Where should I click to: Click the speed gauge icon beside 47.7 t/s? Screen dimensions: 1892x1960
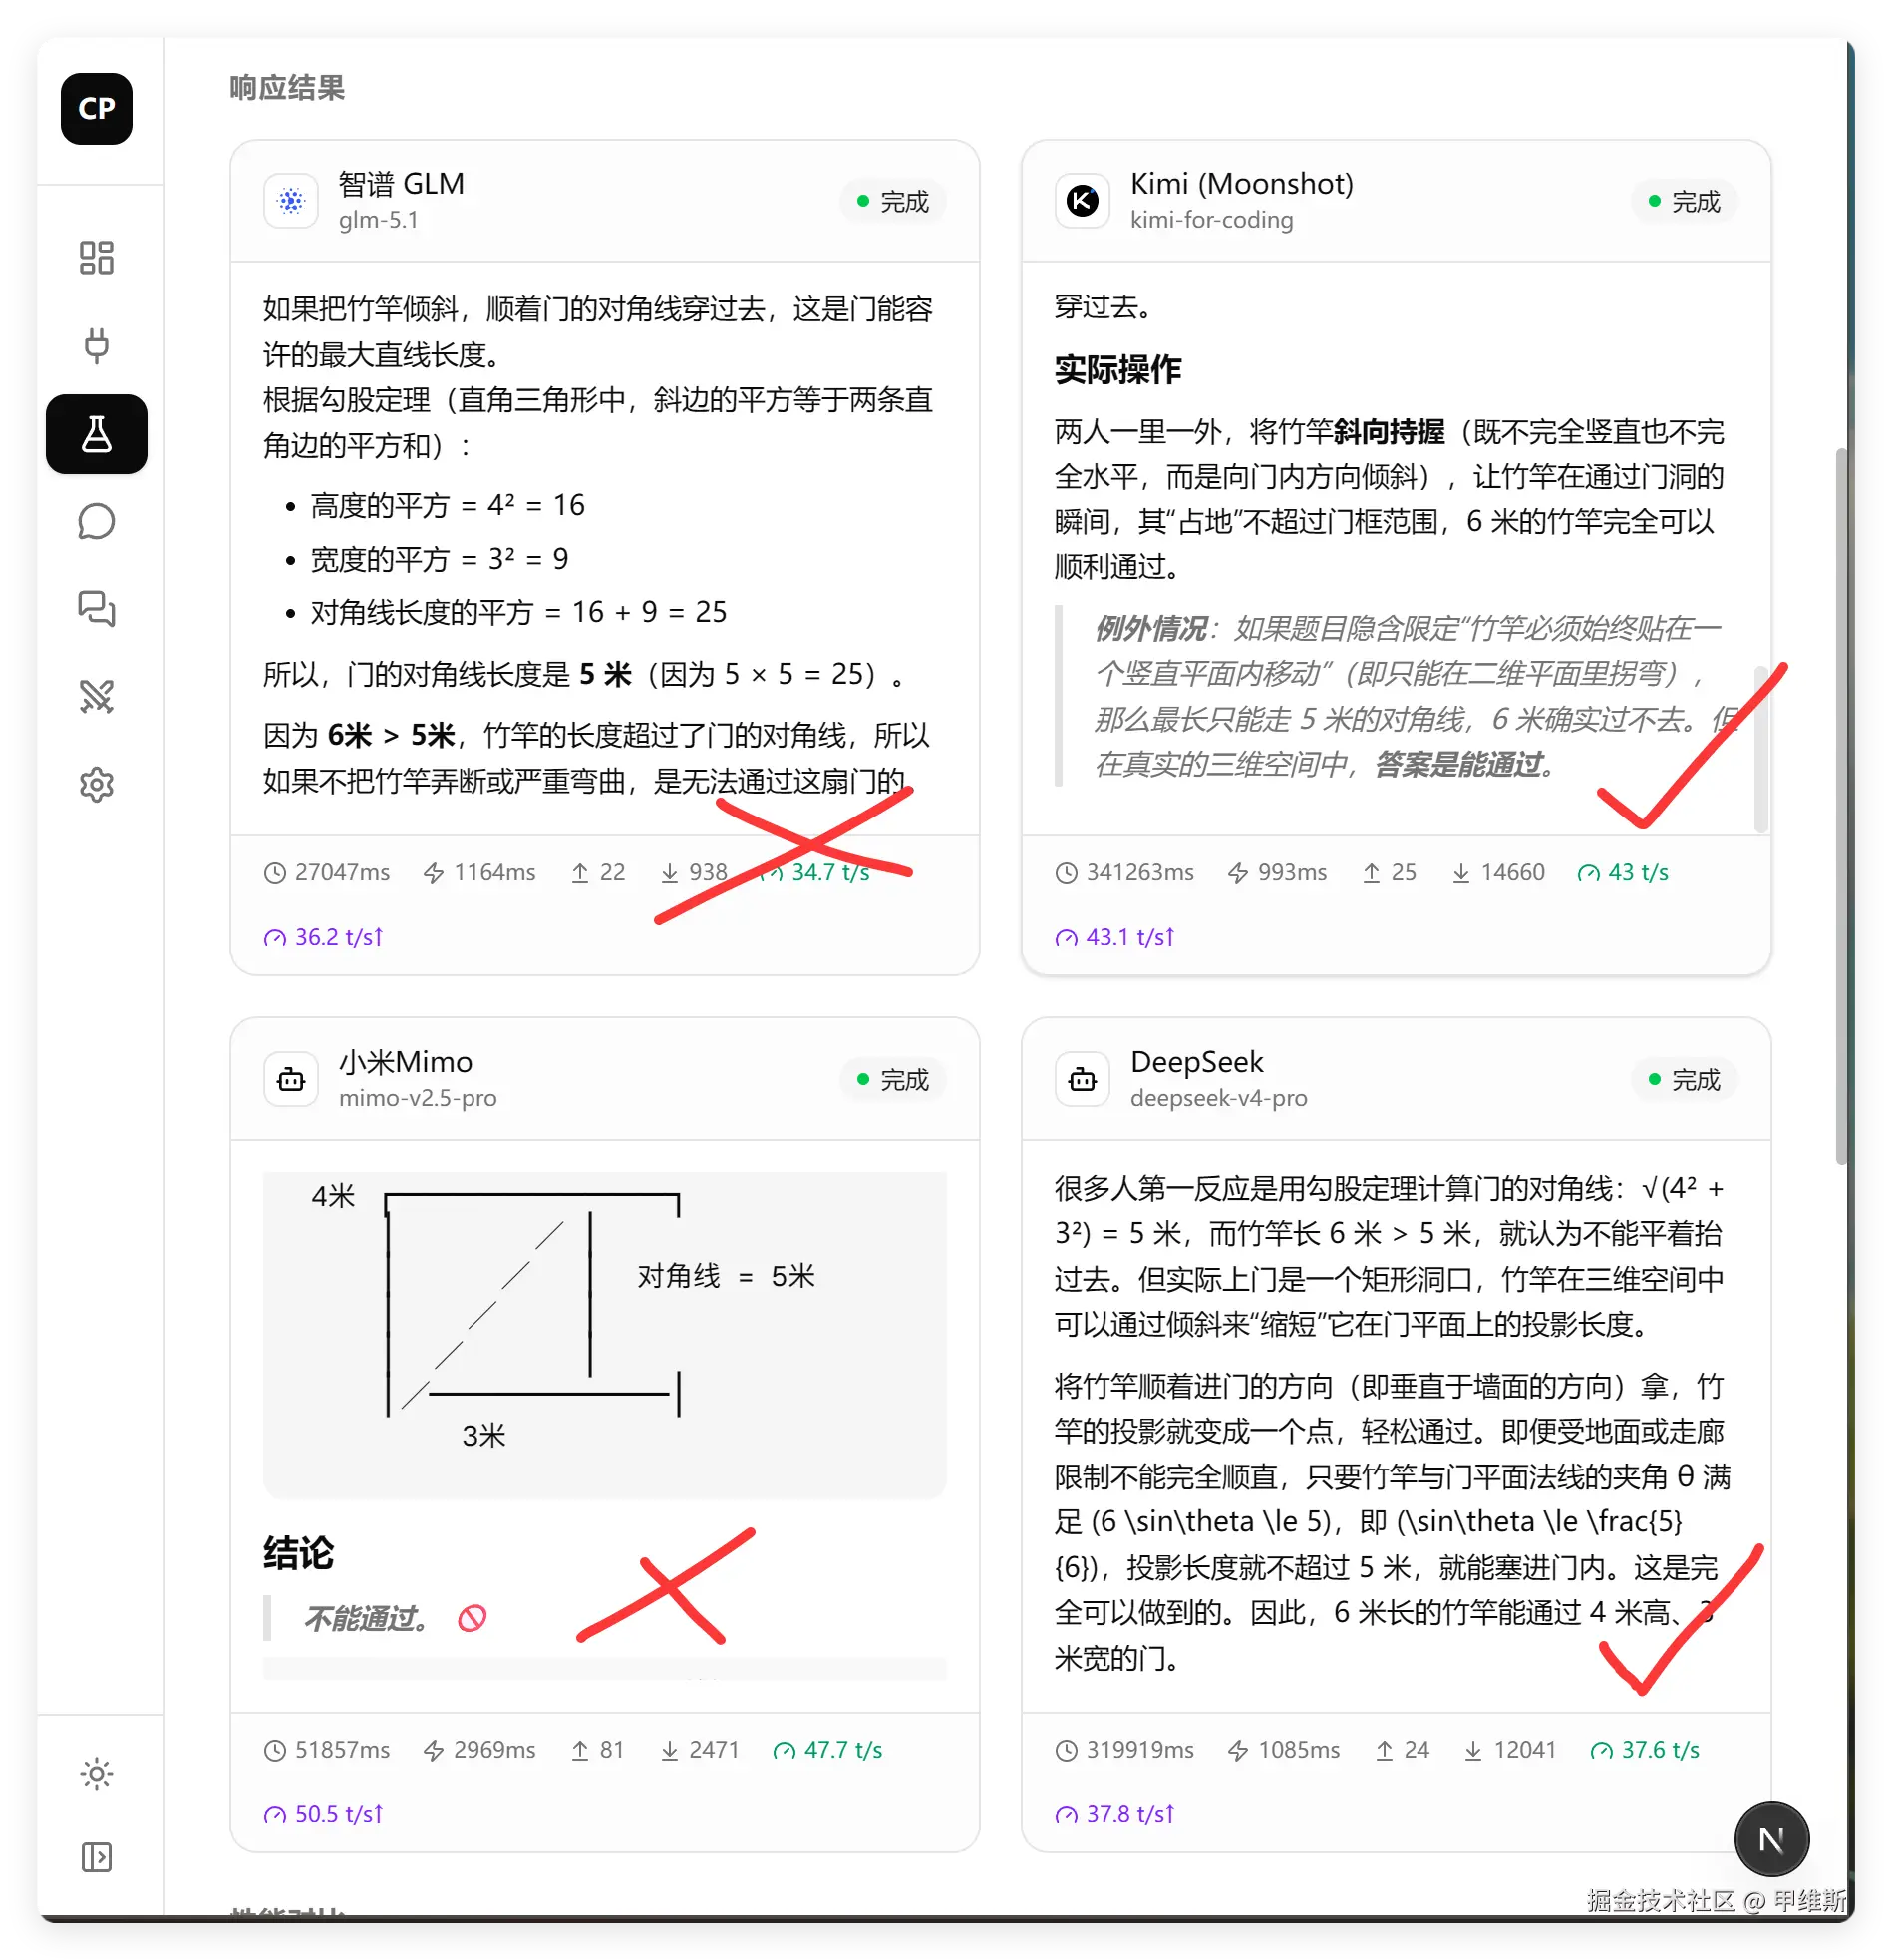784,1751
